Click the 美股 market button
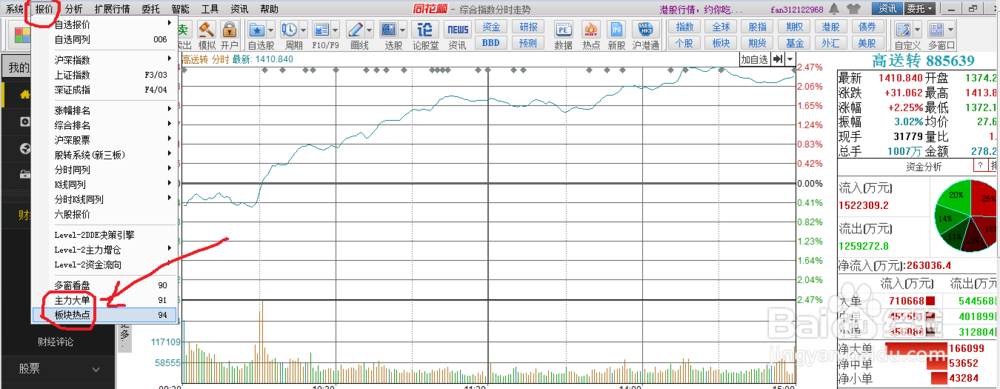1000x389 pixels. pyautogui.click(x=867, y=43)
